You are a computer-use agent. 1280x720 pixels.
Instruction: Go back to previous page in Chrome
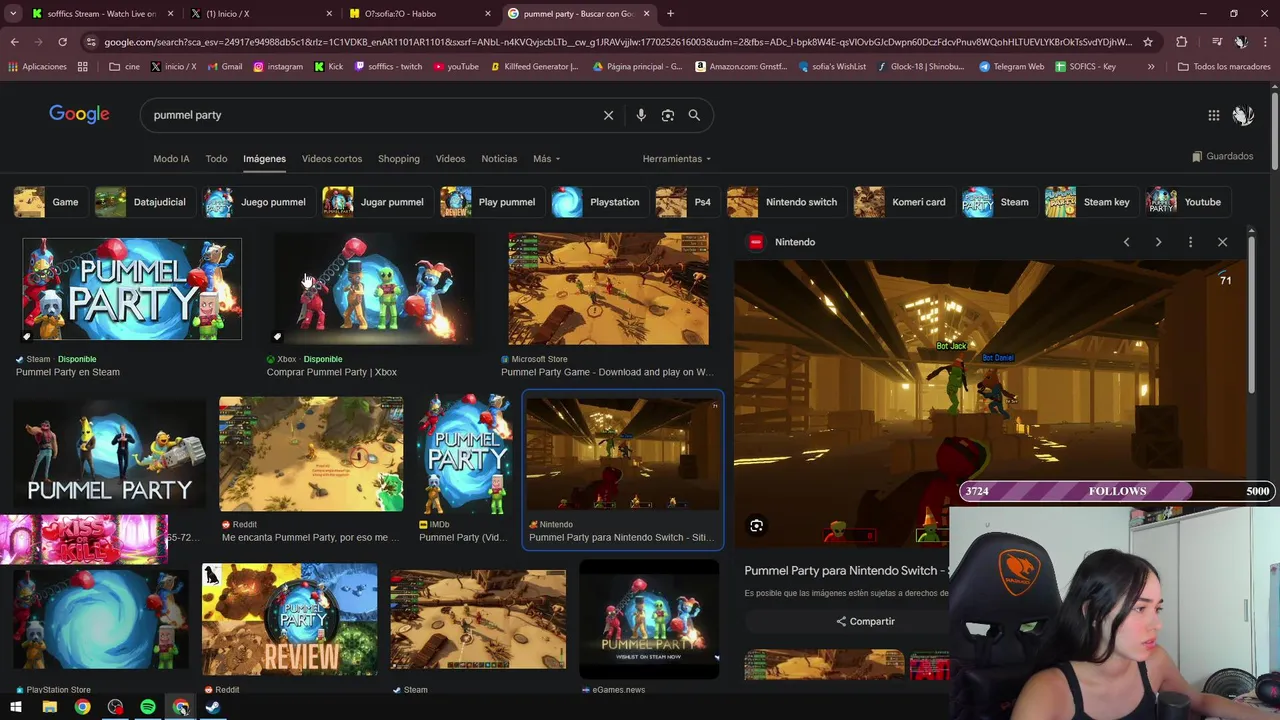[15, 42]
